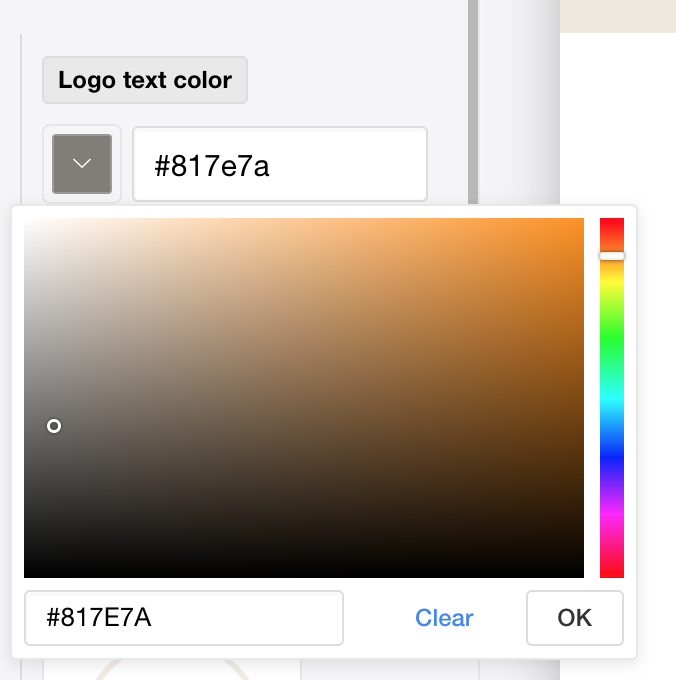Confirm the color with OK
Screen dimensions: 676x680
575,618
